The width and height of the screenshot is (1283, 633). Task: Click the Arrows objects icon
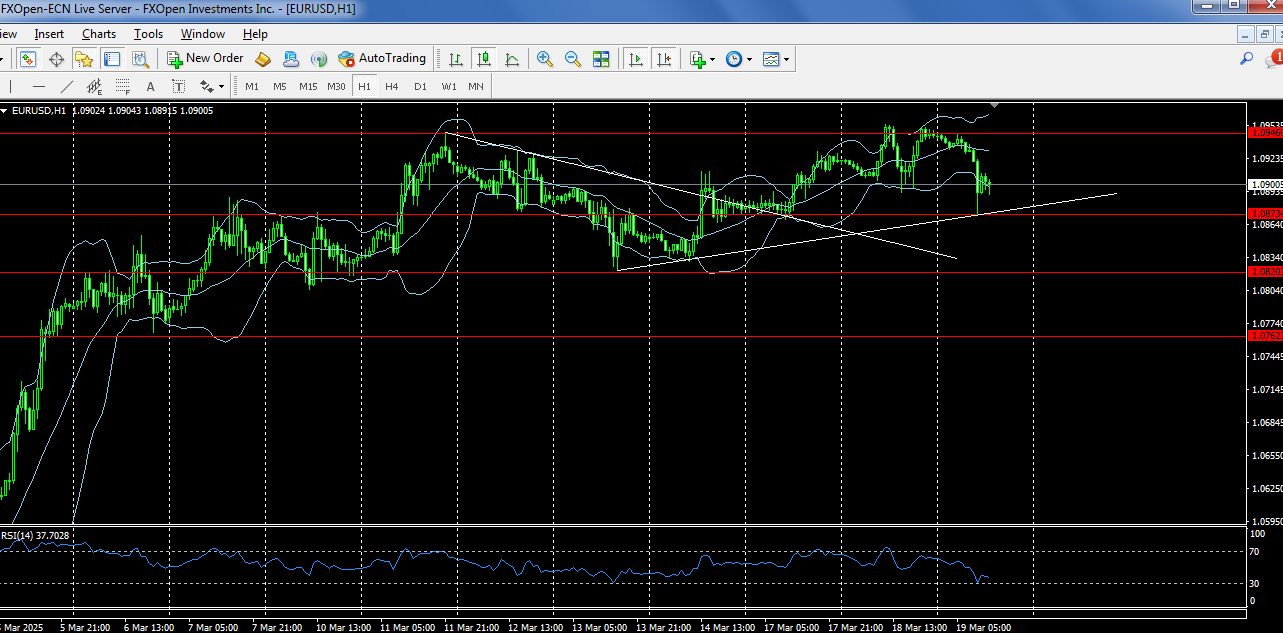pyautogui.click(x=206, y=86)
